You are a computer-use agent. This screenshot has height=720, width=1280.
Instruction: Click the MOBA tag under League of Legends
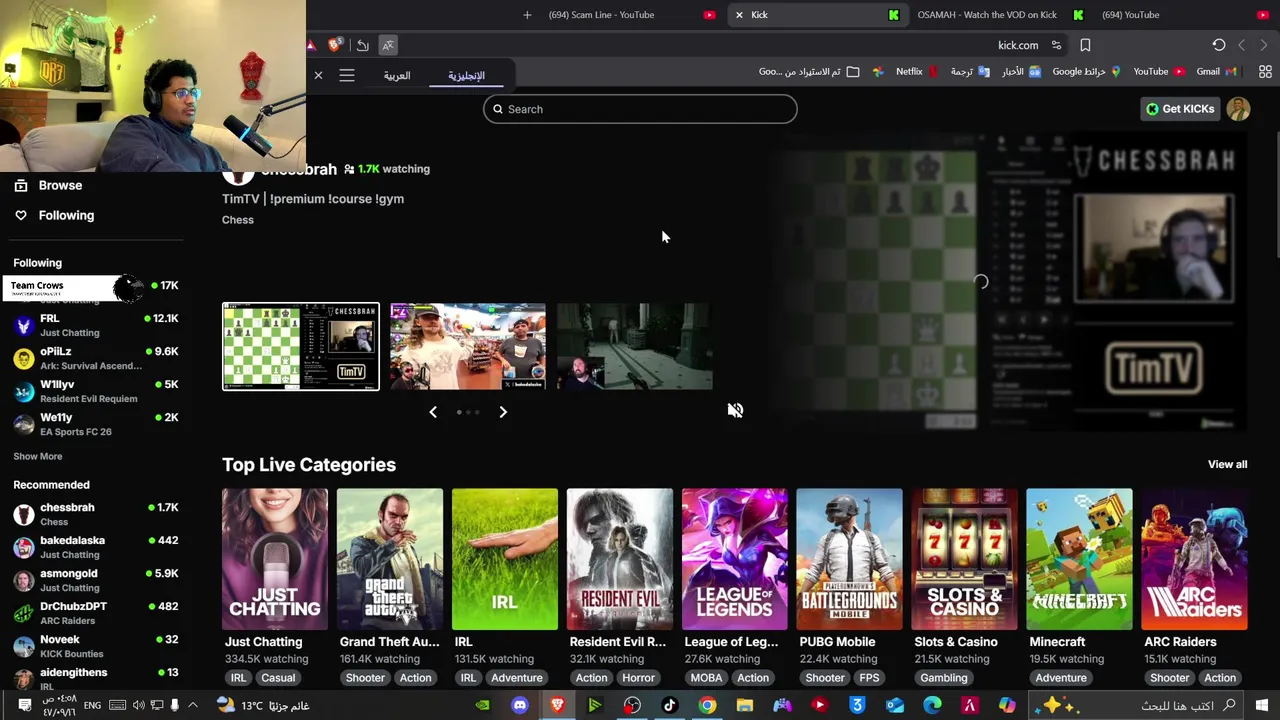coord(706,678)
